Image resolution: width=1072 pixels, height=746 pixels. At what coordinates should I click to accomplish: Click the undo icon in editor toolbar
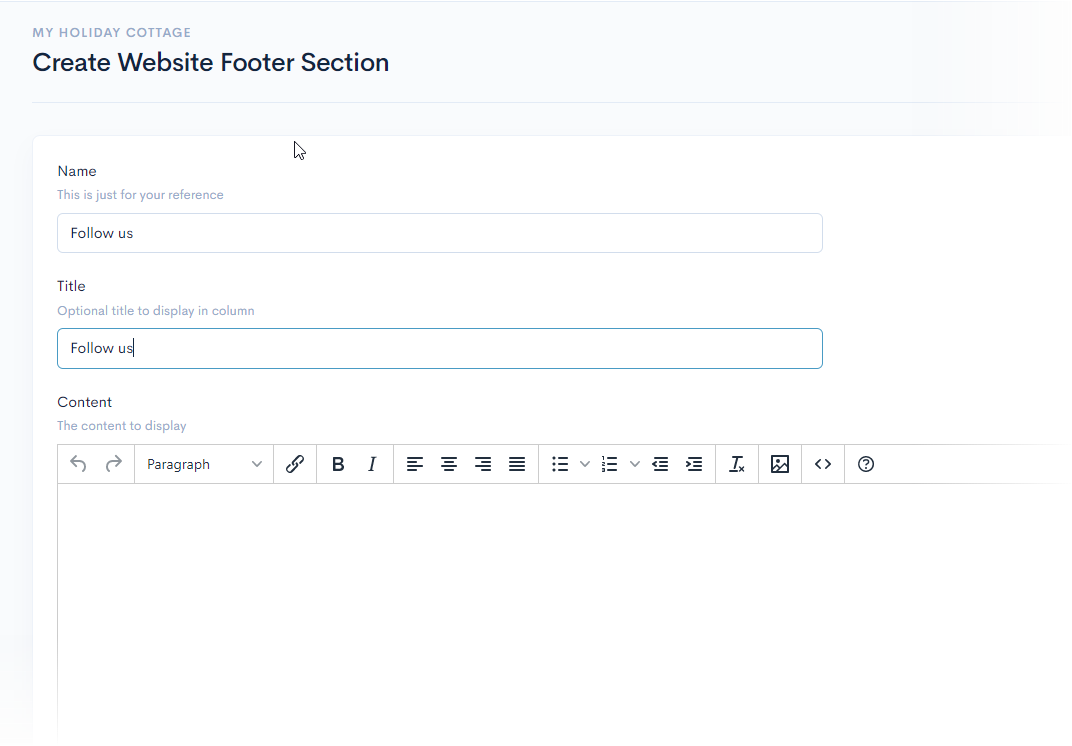pyautogui.click(x=78, y=464)
